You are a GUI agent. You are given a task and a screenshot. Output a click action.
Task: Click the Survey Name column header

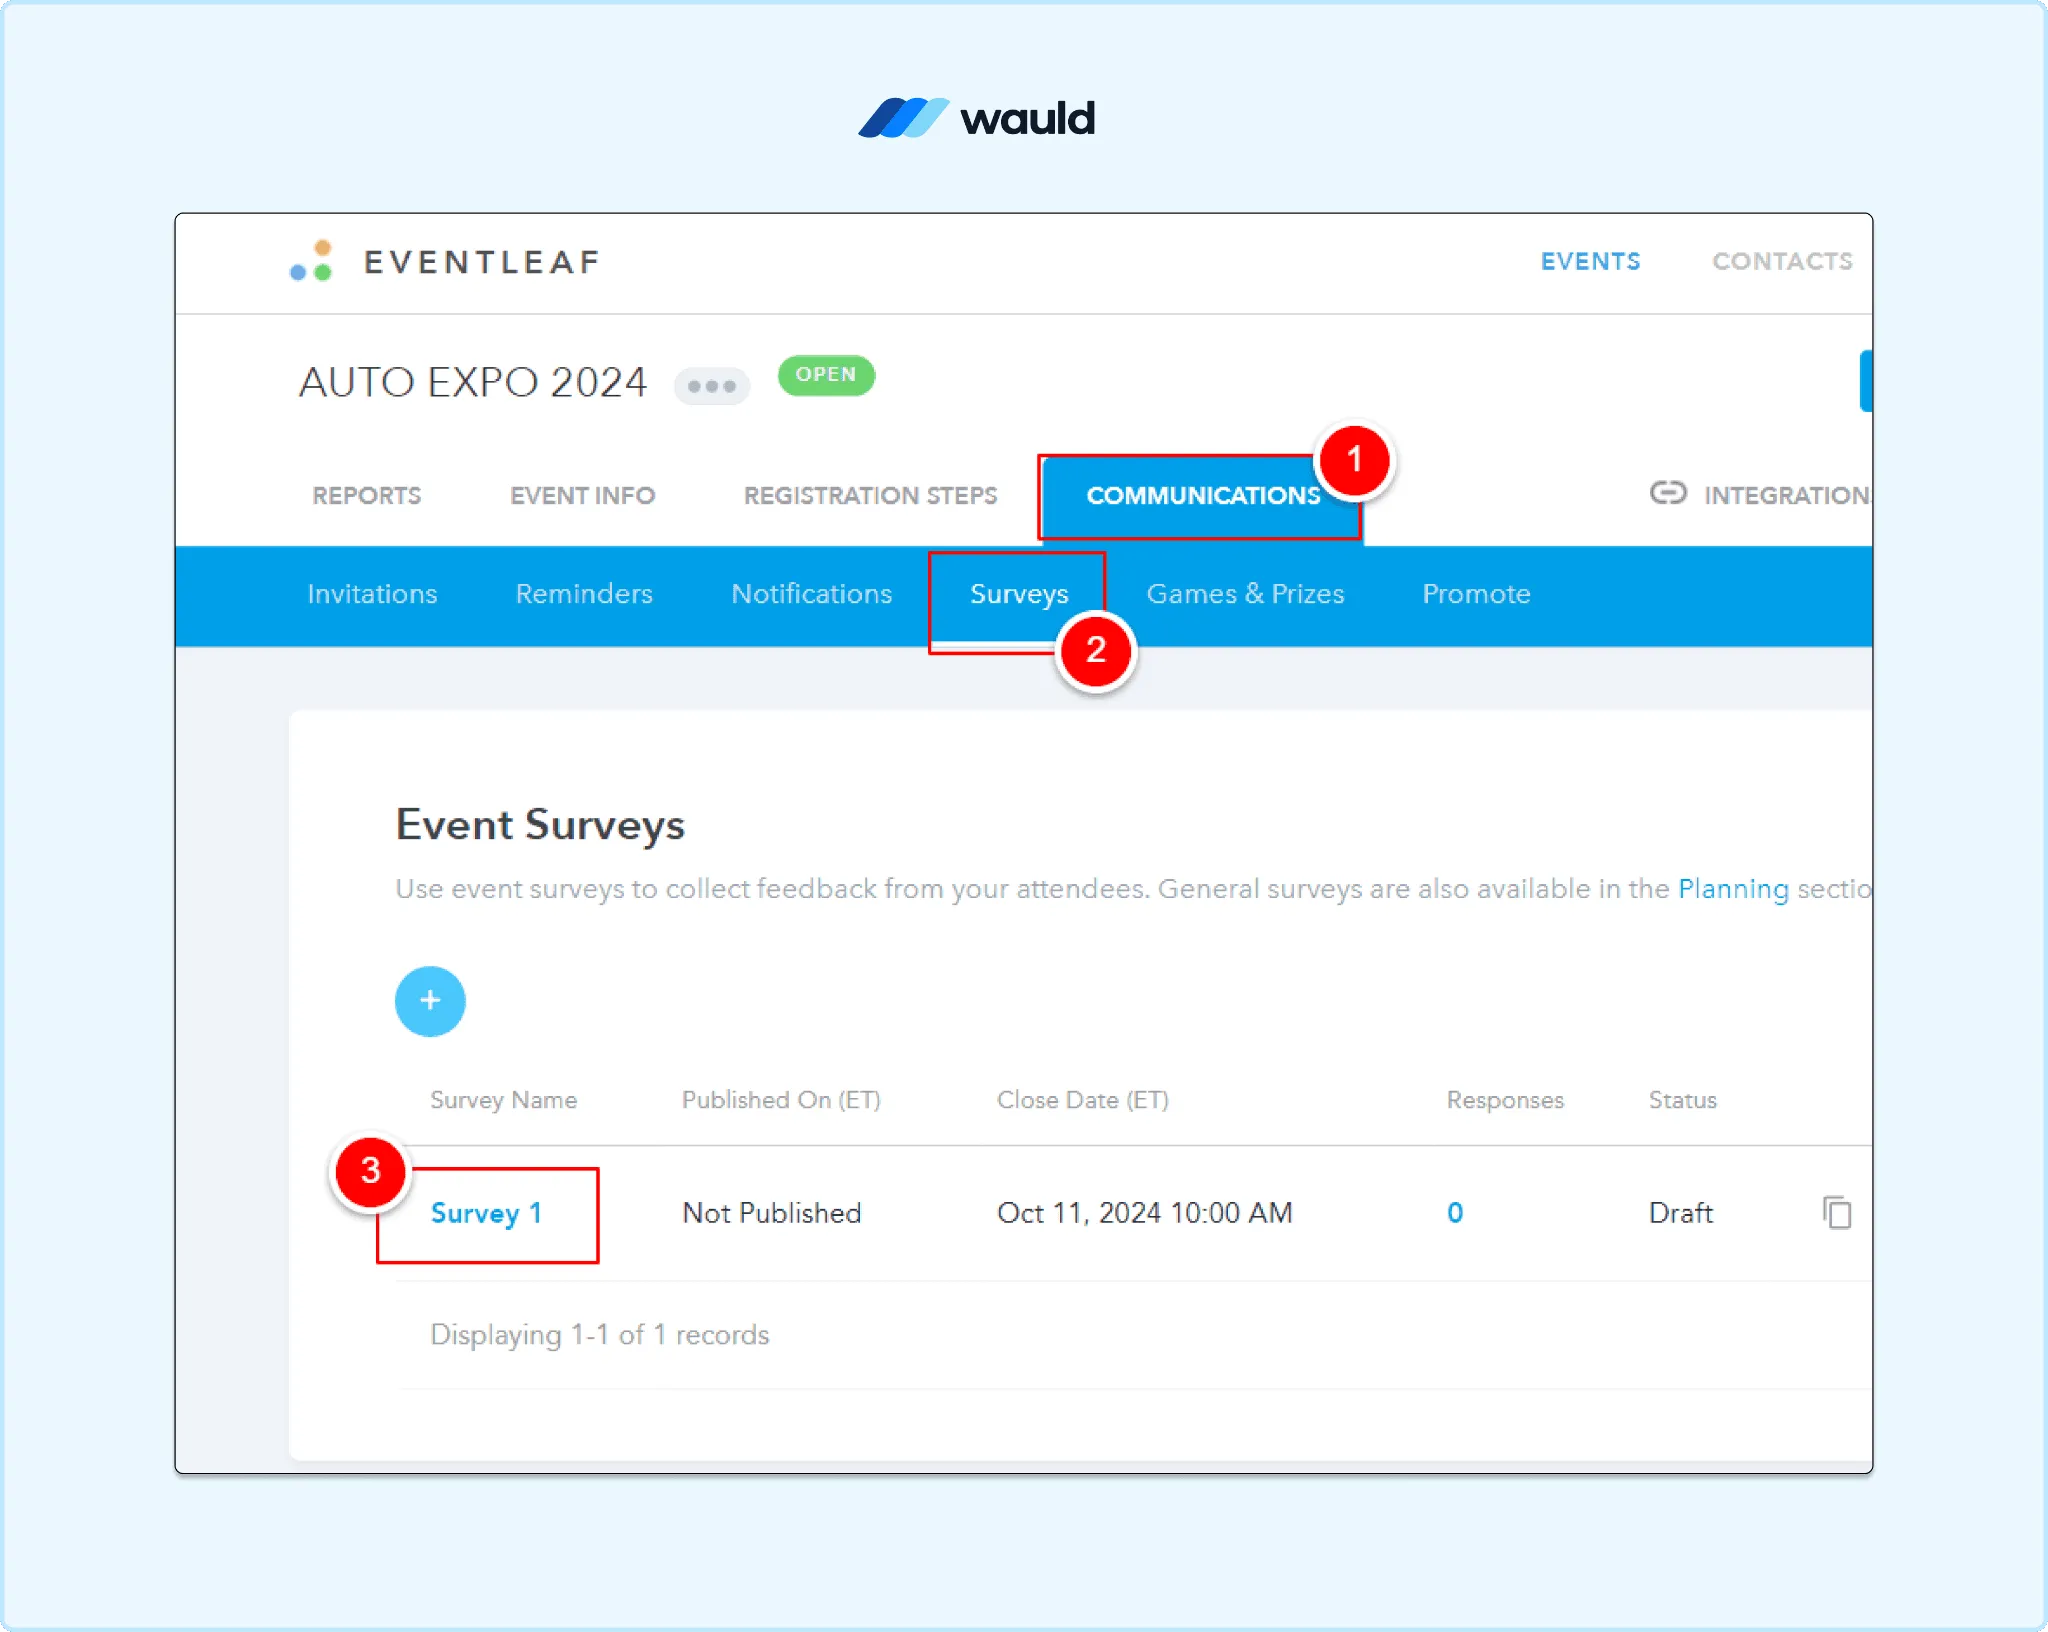[503, 1100]
